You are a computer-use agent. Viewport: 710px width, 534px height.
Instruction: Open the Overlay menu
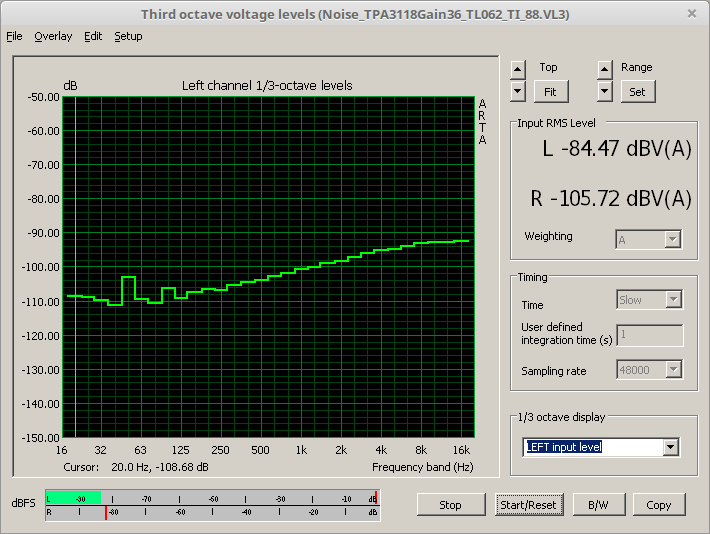pos(53,36)
